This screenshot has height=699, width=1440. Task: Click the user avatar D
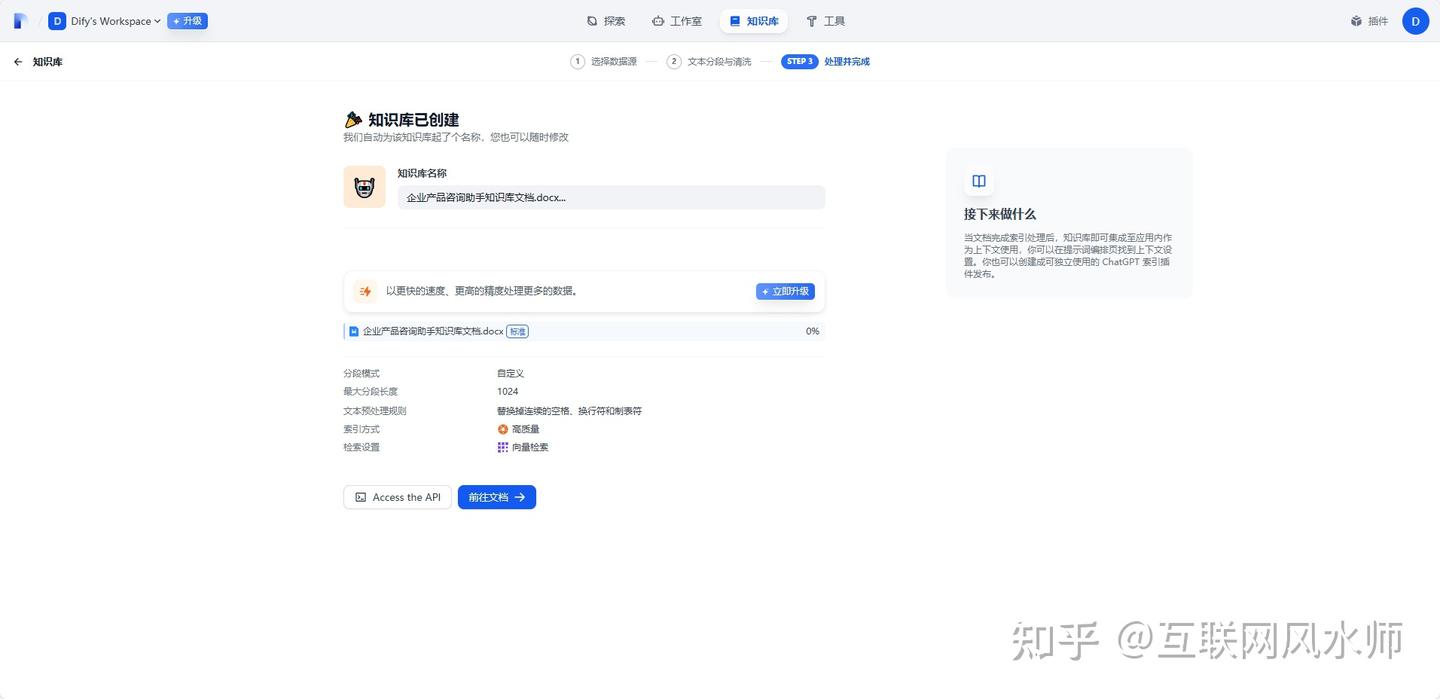(1415, 21)
